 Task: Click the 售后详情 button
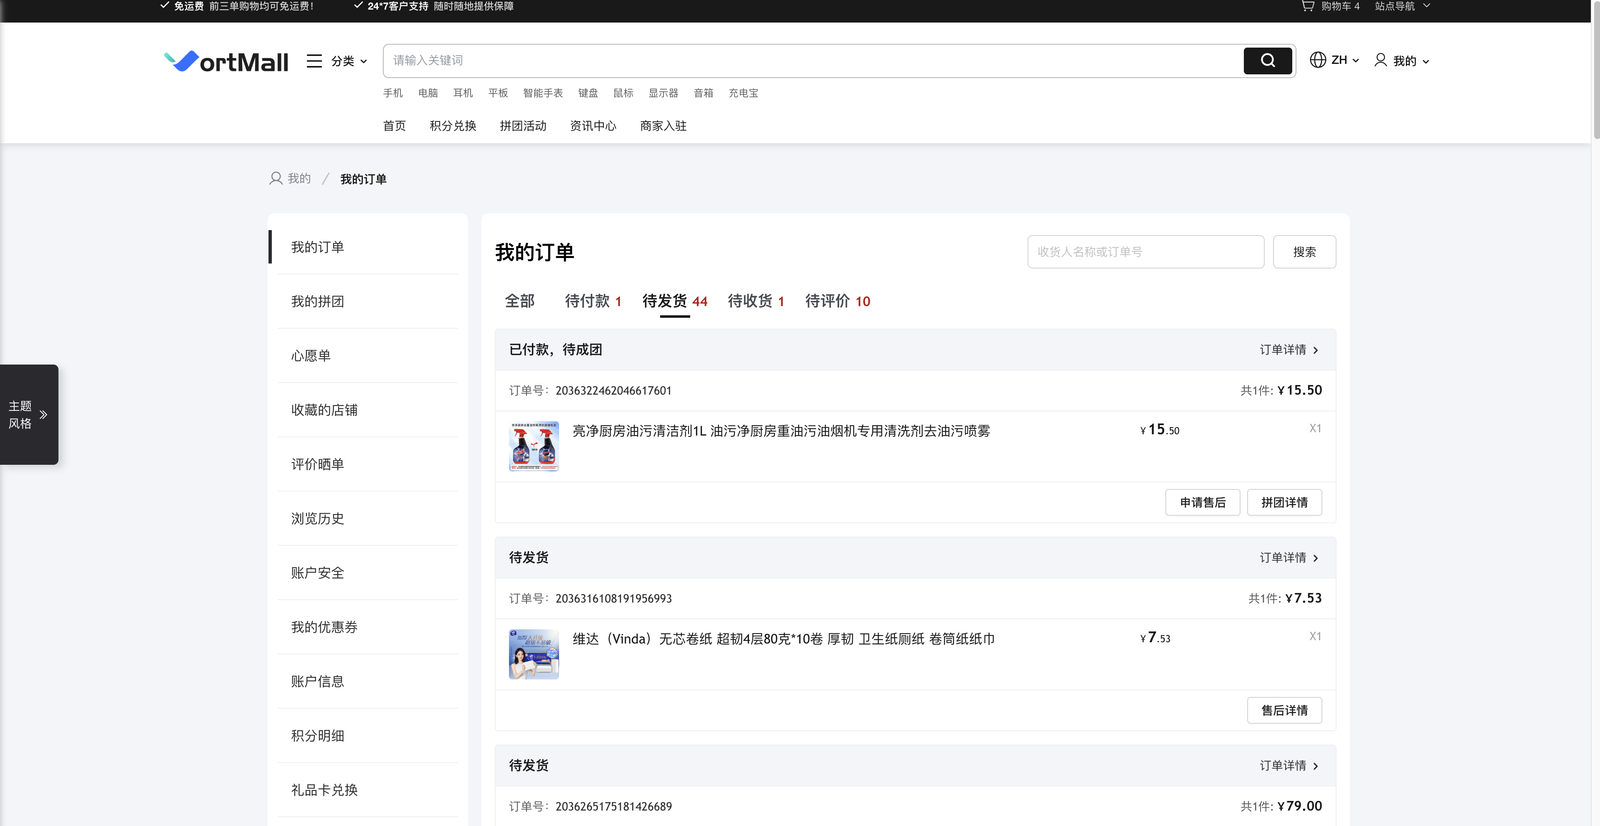point(1284,711)
